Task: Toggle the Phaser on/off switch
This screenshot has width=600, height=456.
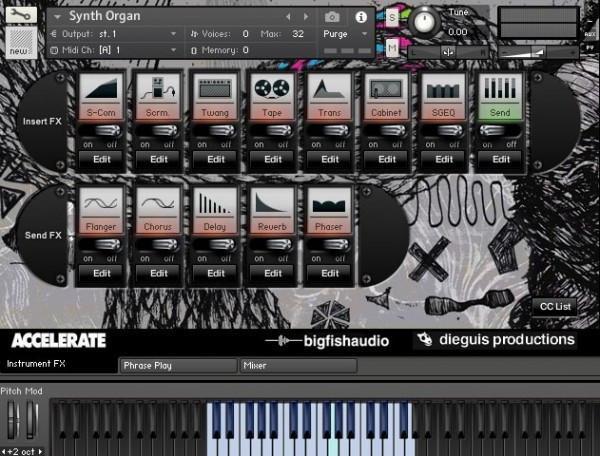Action: click(329, 245)
